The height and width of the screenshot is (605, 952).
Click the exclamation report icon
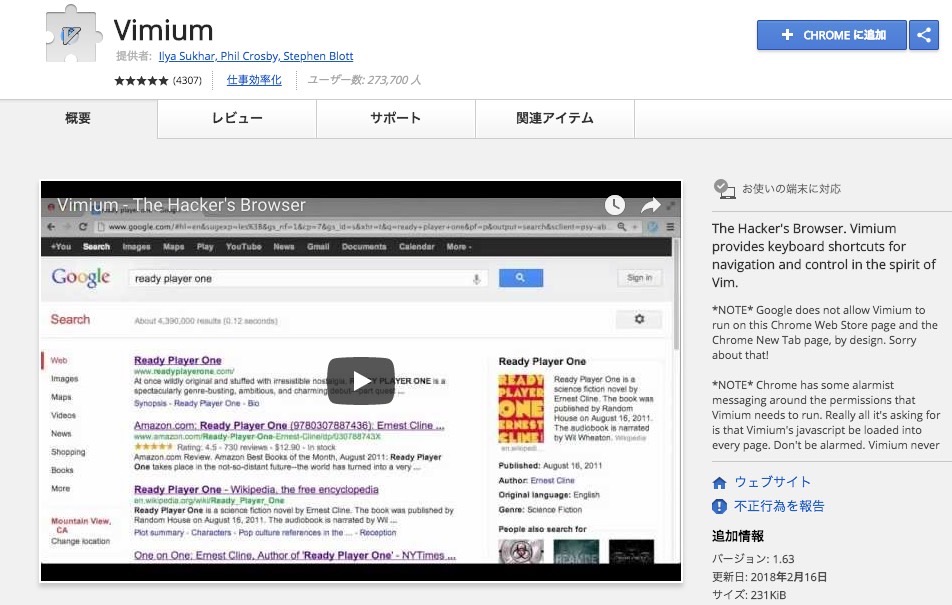coord(719,506)
